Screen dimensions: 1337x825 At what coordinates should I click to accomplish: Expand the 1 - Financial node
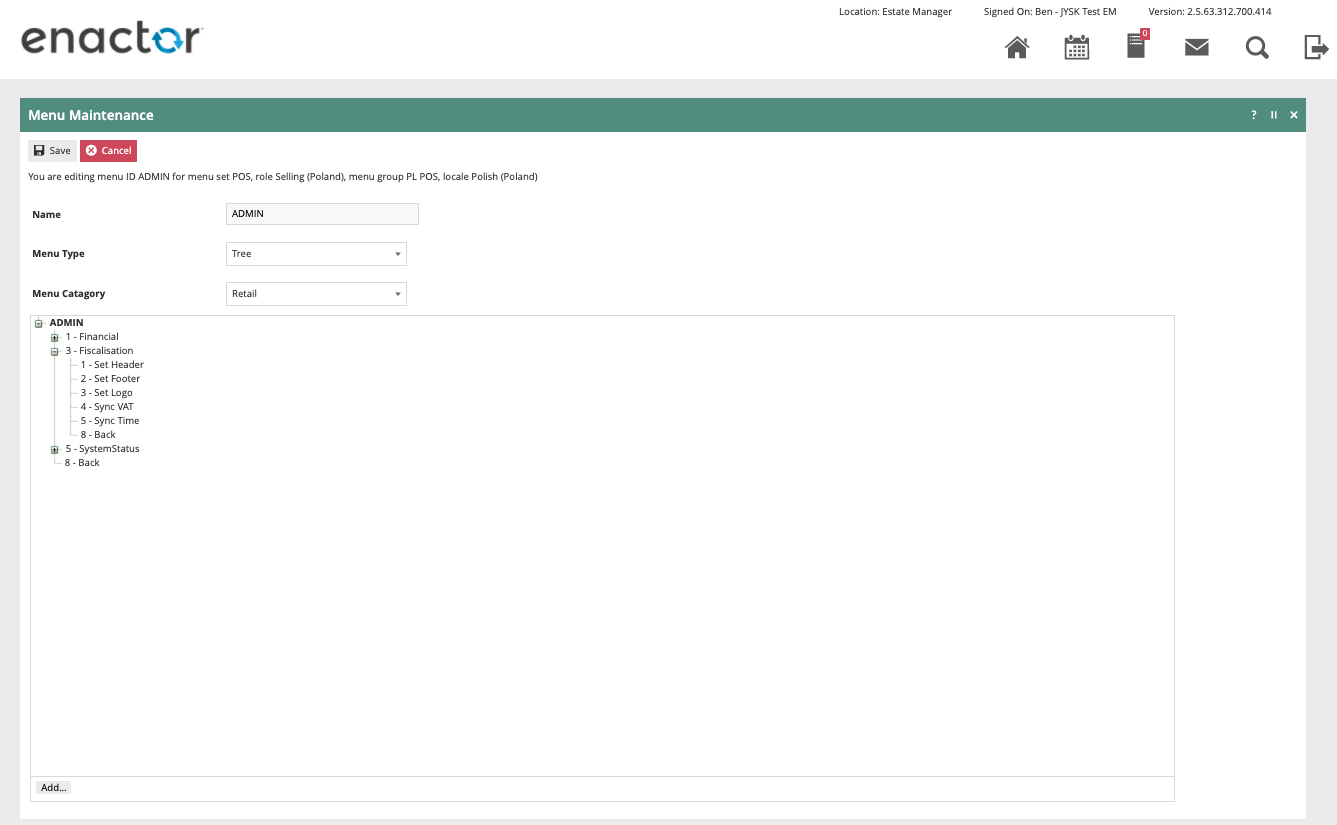[x=55, y=337]
